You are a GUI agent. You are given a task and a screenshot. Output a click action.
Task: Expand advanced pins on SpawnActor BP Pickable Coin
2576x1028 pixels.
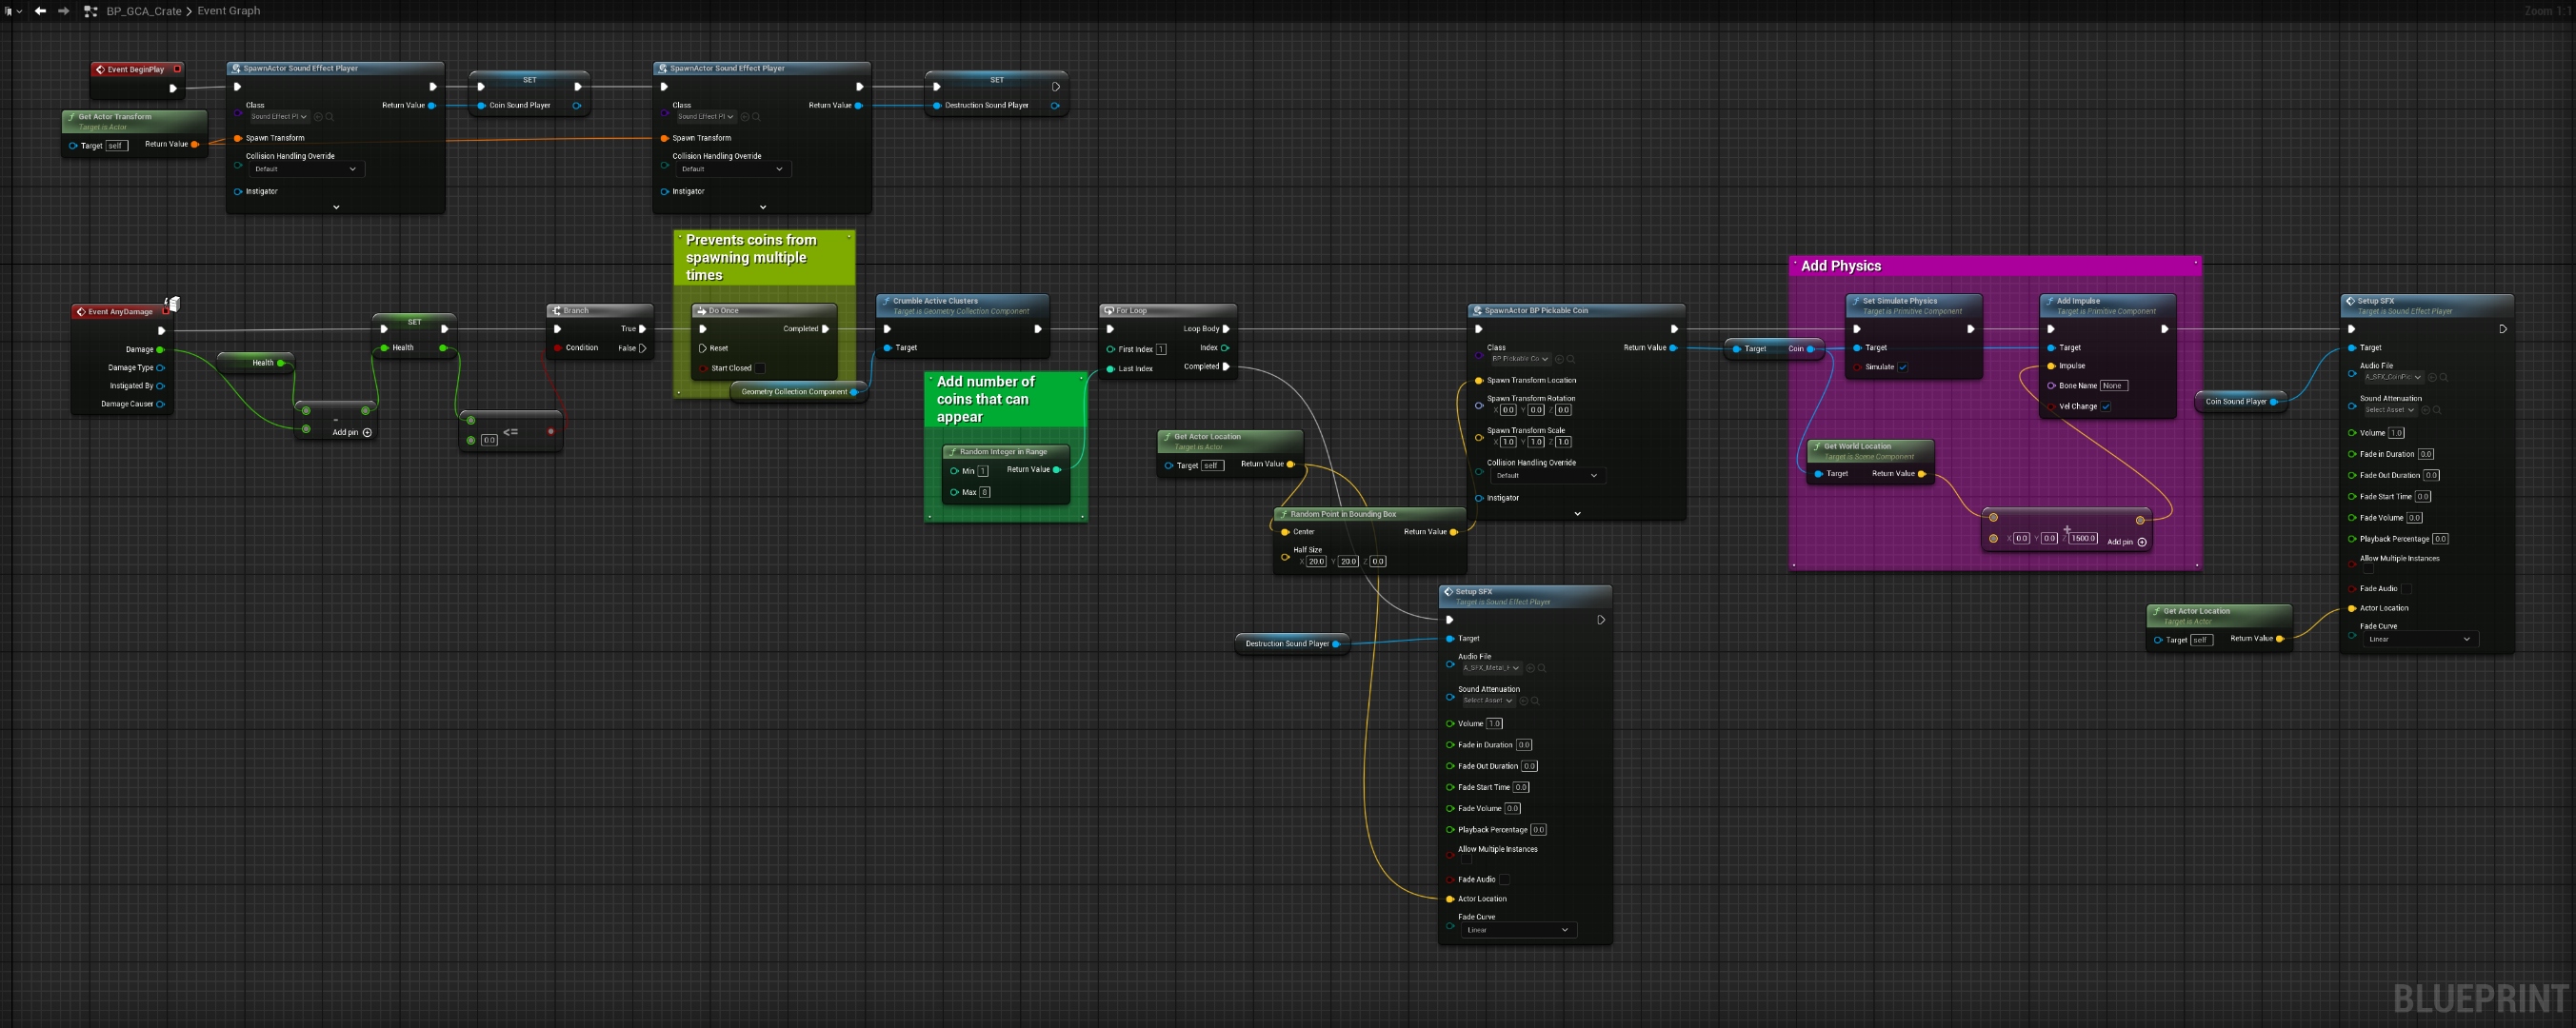pyautogui.click(x=1578, y=514)
